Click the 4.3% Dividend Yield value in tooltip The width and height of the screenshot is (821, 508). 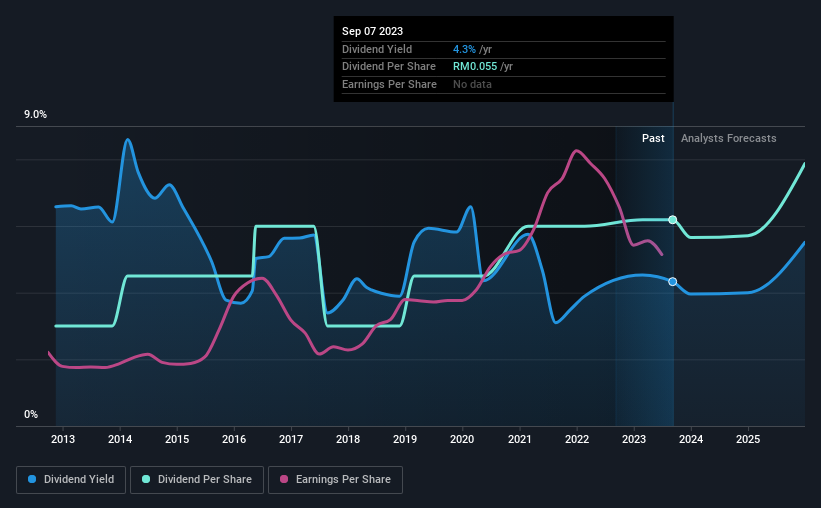tap(464, 49)
